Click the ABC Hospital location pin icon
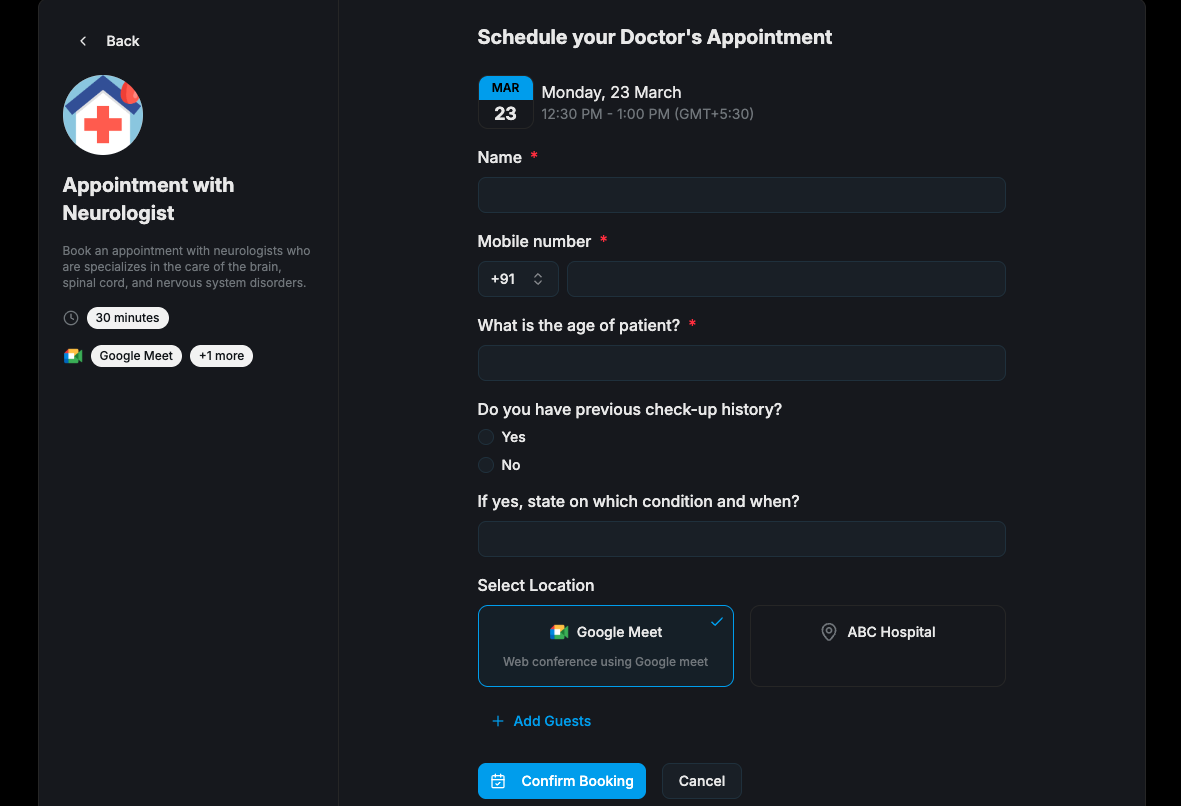 click(x=828, y=632)
